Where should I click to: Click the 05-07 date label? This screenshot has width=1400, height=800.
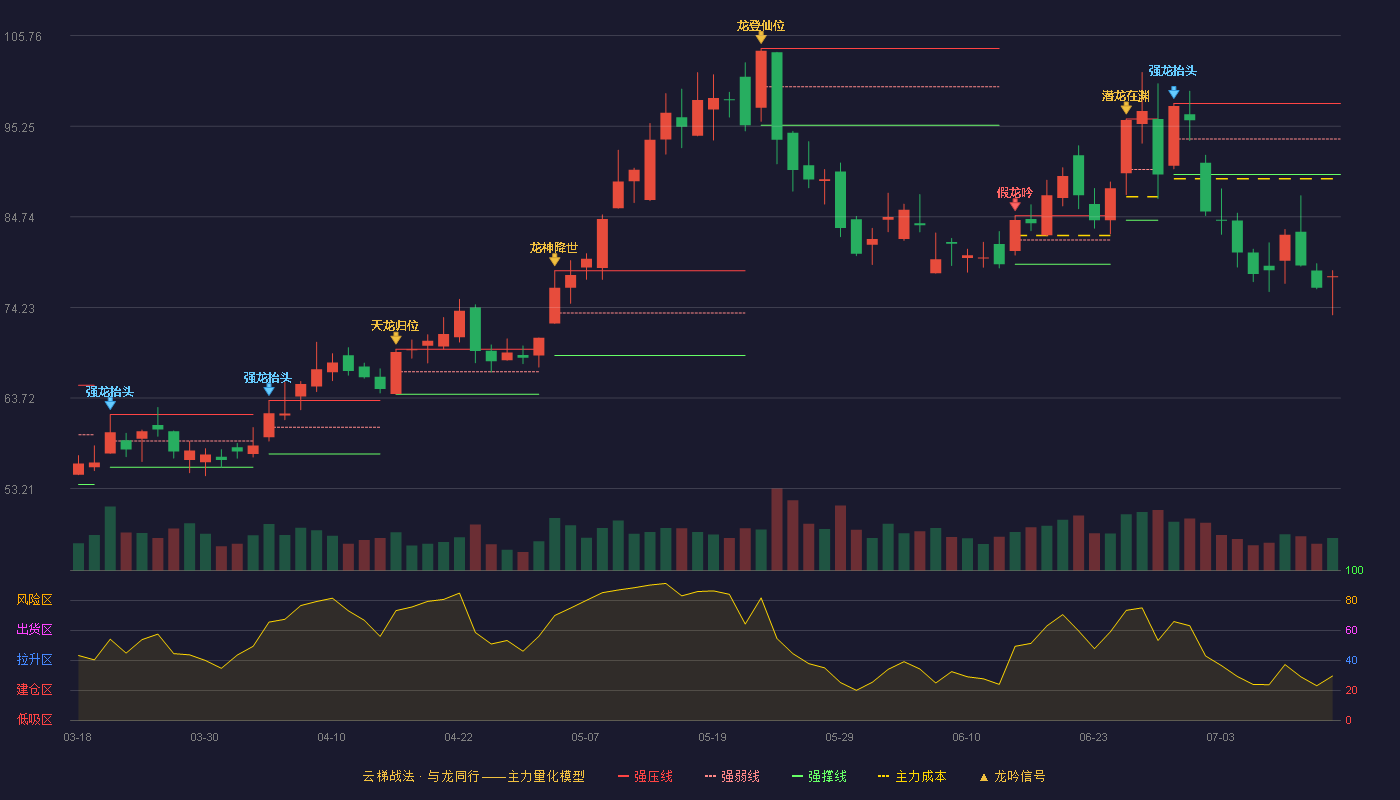click(585, 737)
